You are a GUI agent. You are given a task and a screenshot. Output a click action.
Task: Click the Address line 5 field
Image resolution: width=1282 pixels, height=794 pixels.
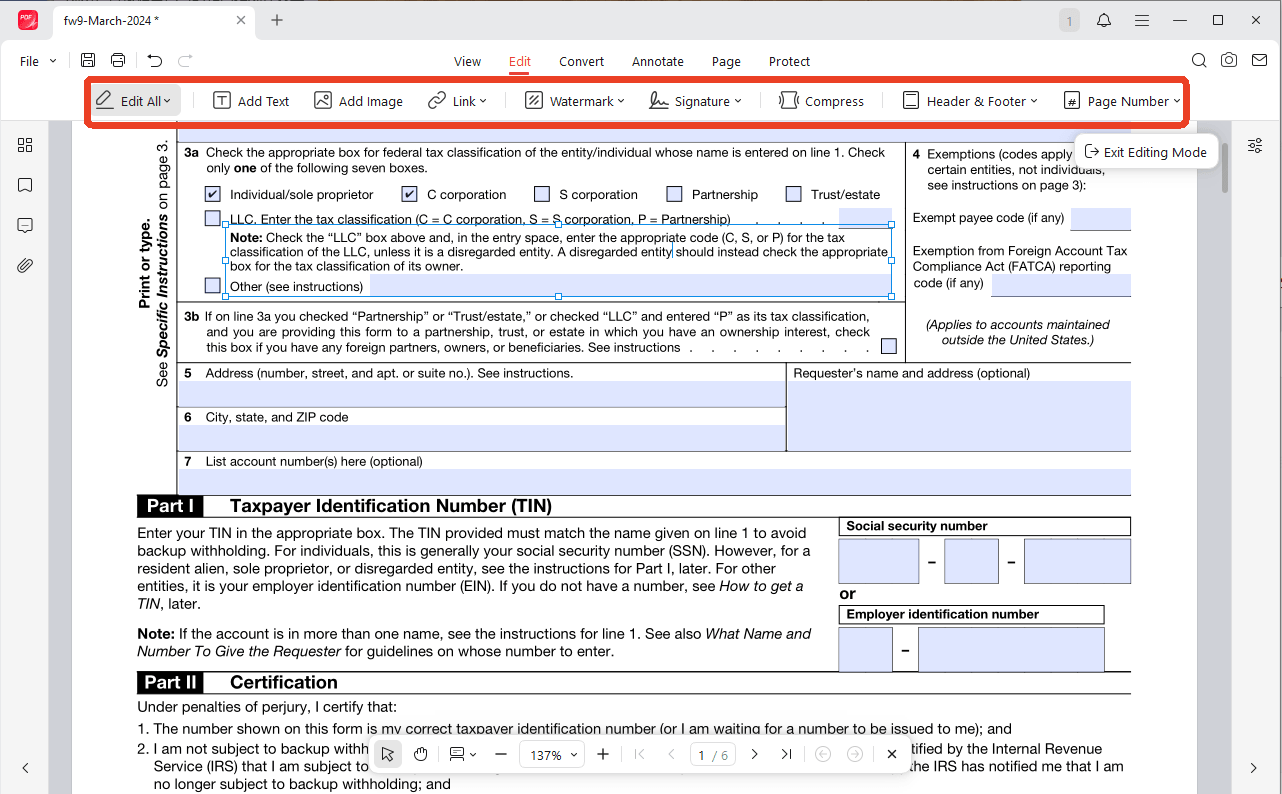[482, 394]
